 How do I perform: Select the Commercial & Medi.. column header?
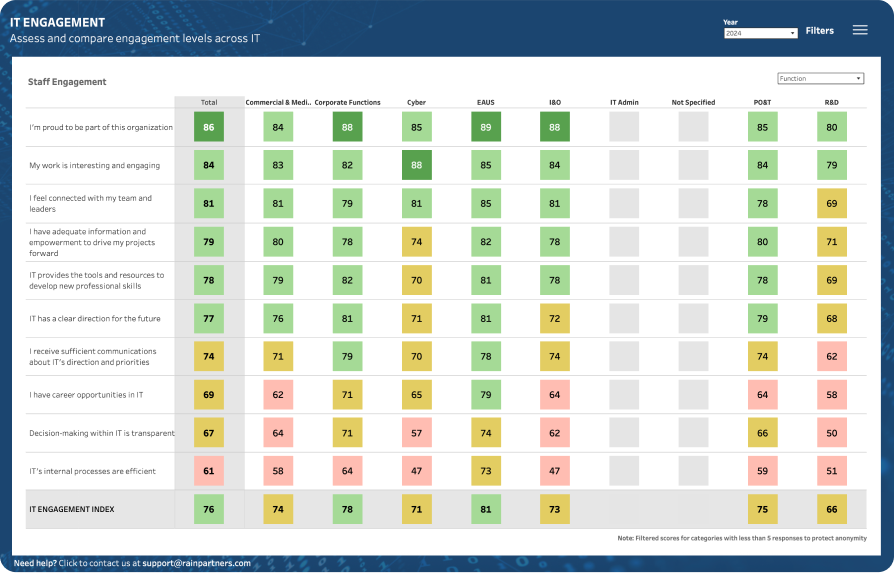278,103
